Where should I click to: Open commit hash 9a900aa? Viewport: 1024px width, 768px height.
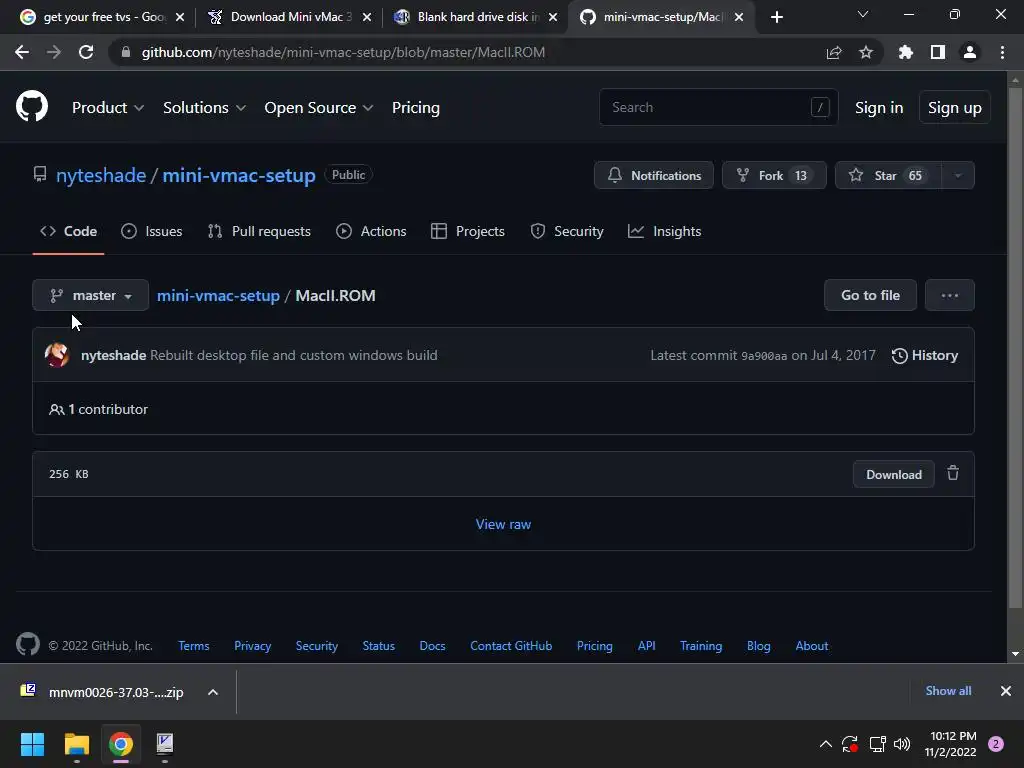[x=763, y=356]
